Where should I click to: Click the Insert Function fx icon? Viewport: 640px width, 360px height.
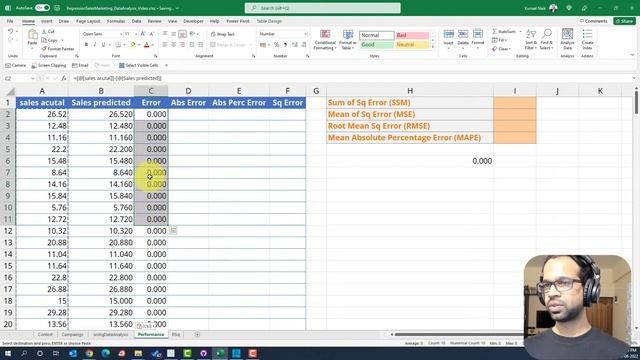click(64, 78)
